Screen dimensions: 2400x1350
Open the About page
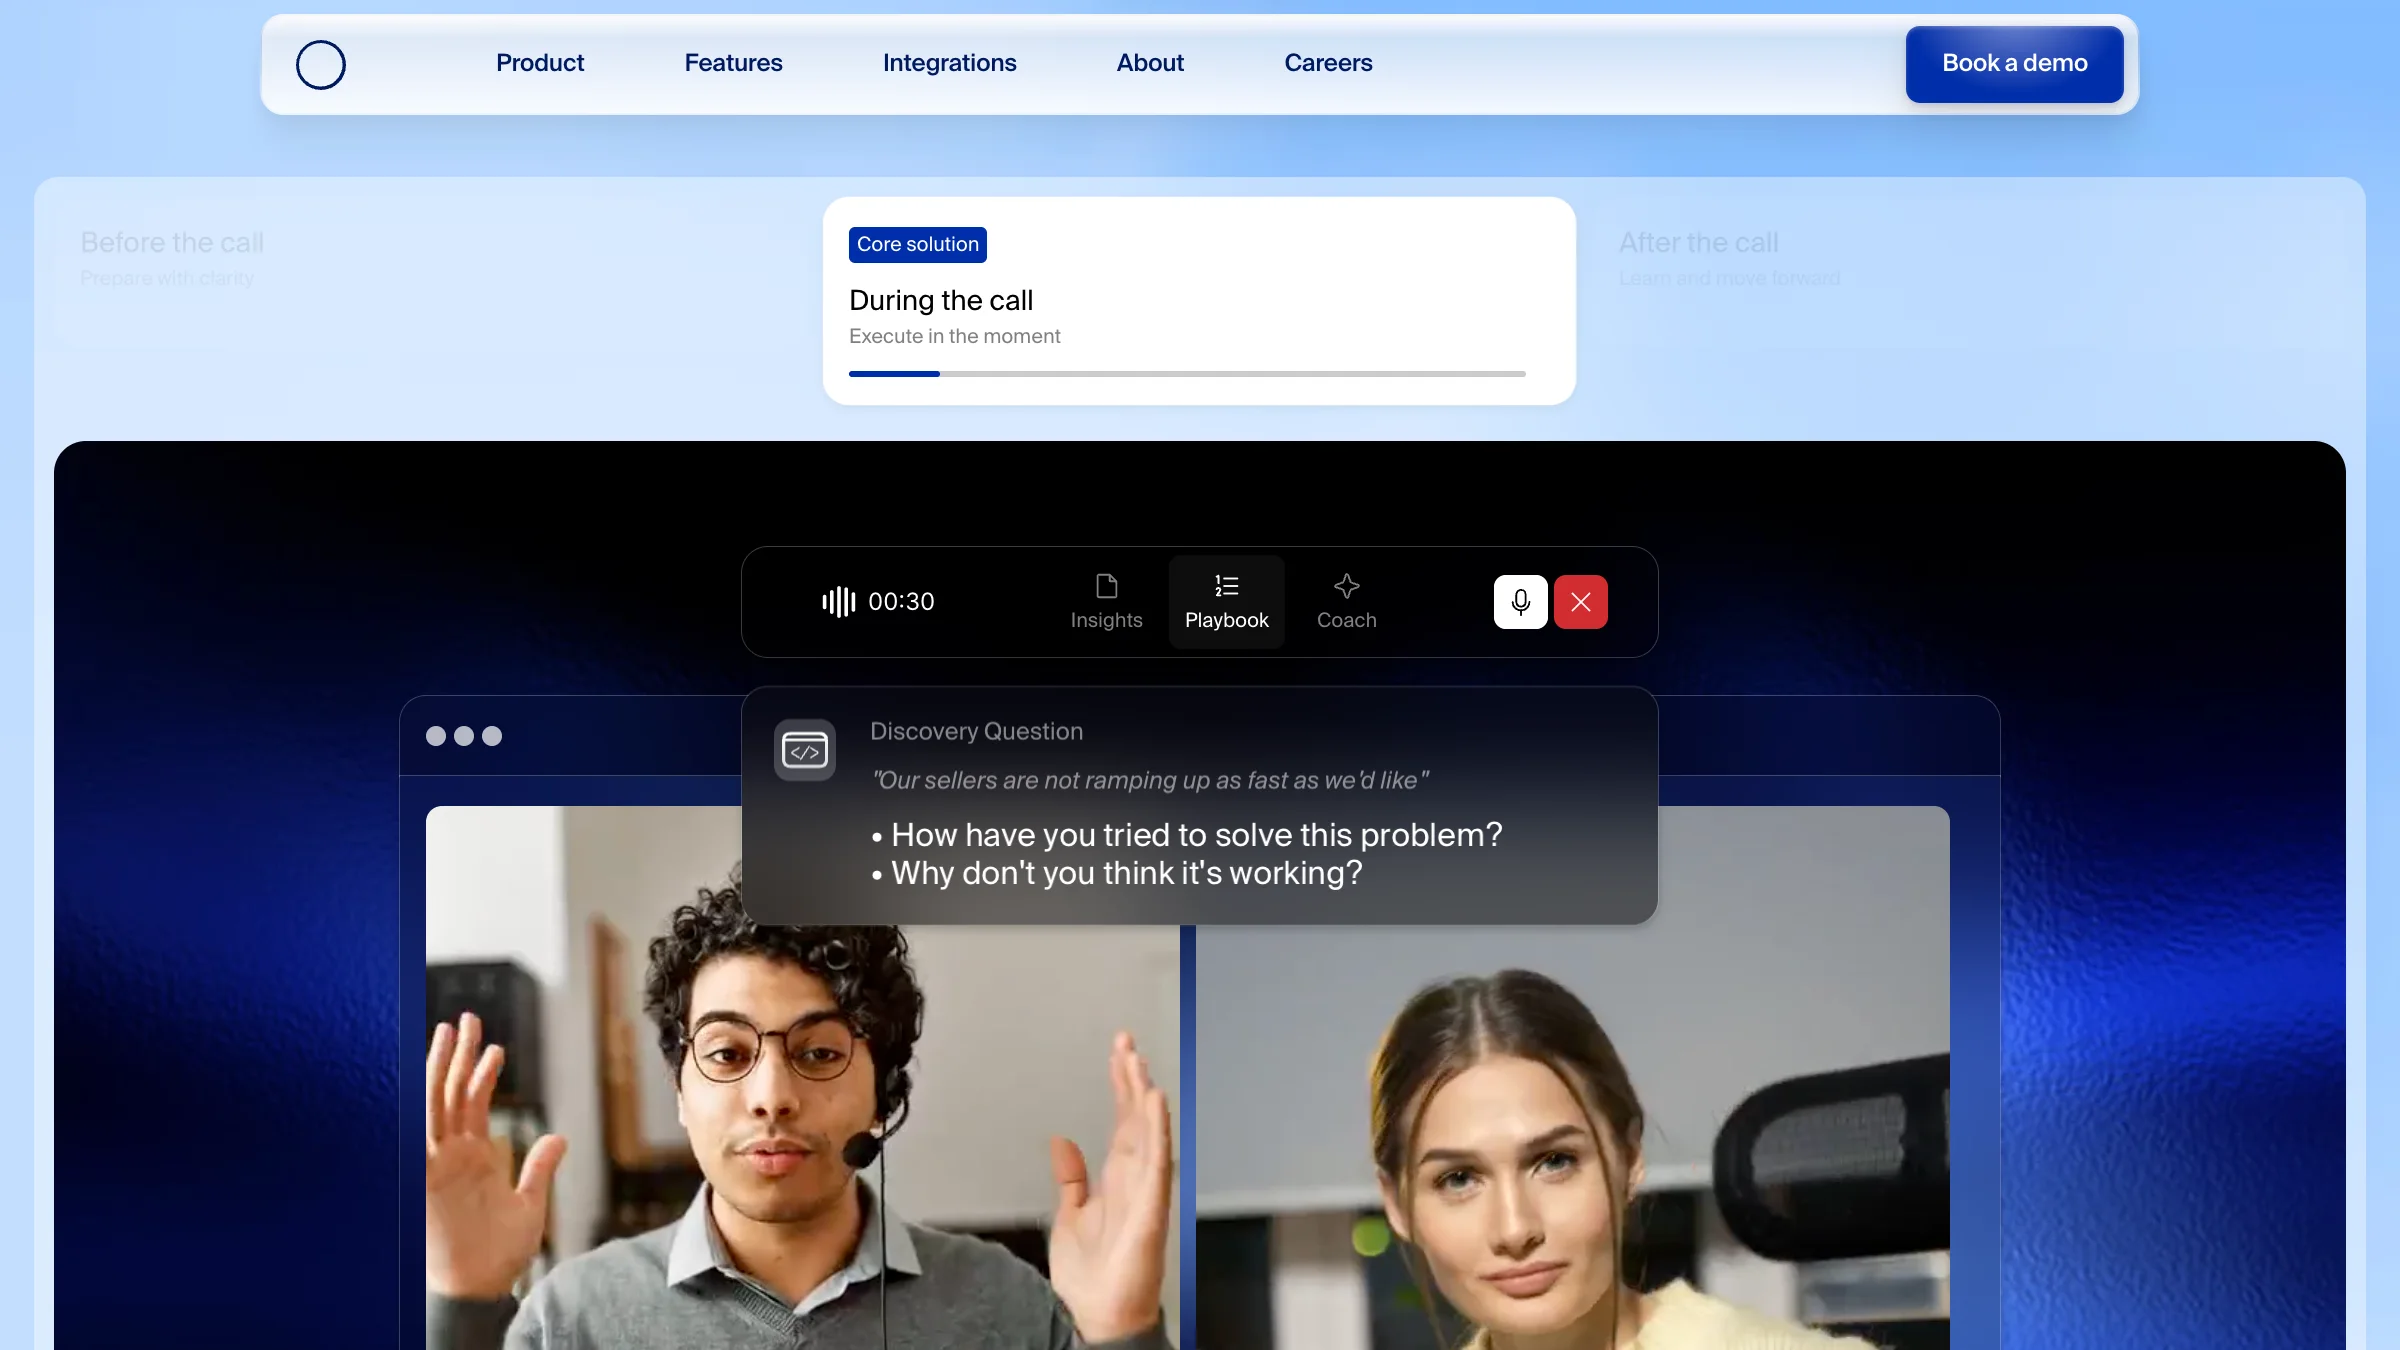tap(1150, 63)
